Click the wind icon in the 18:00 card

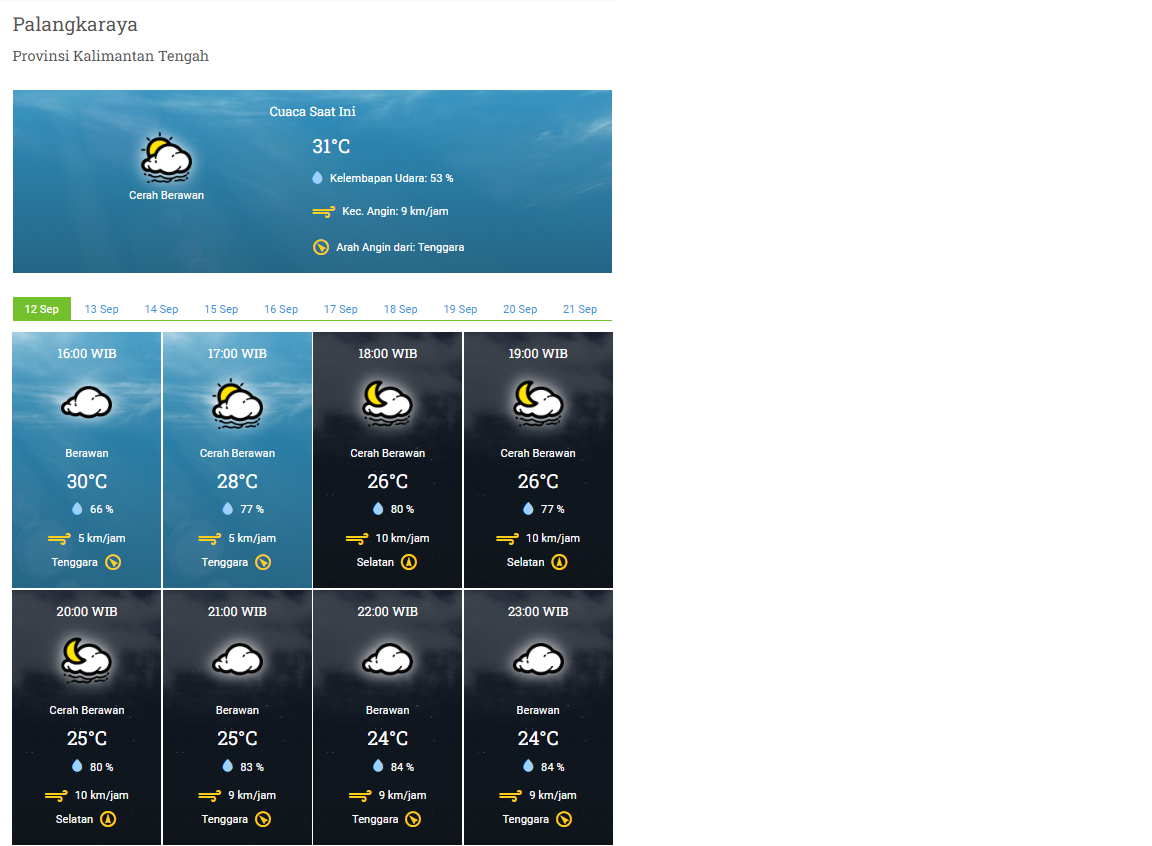357,539
